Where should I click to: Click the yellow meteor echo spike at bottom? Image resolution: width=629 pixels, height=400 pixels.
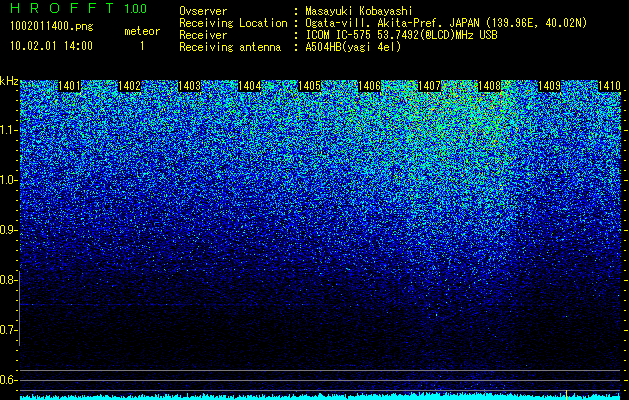pyautogui.click(x=566, y=395)
